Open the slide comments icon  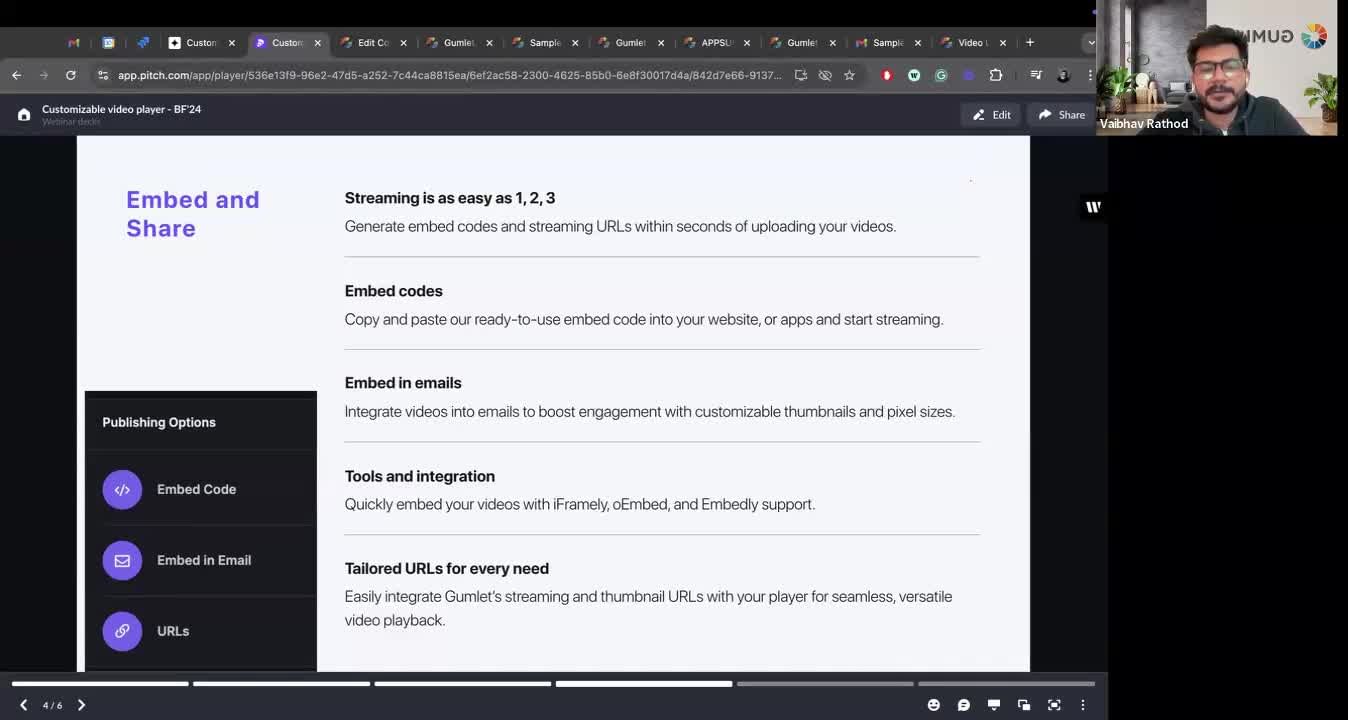(x=963, y=705)
